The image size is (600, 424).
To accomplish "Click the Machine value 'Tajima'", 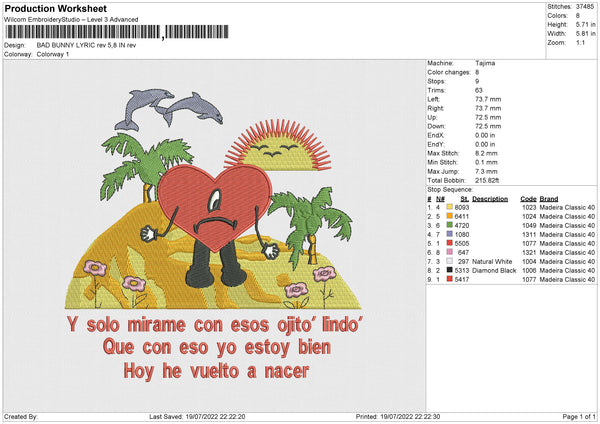I will (485, 63).
